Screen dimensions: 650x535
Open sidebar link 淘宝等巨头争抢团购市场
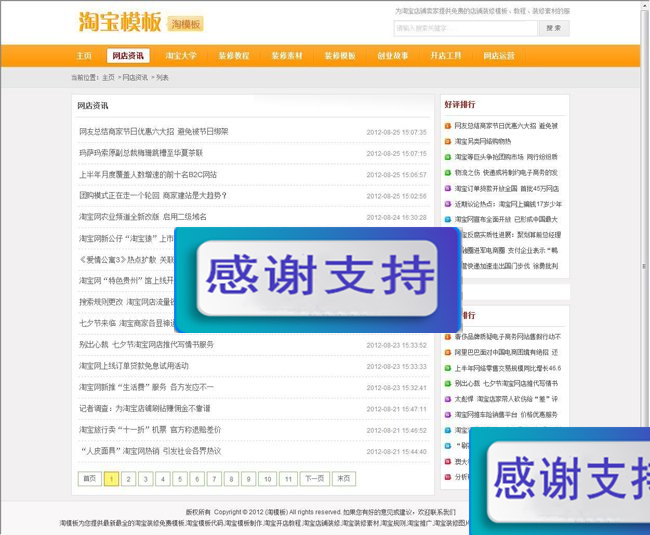506,157
